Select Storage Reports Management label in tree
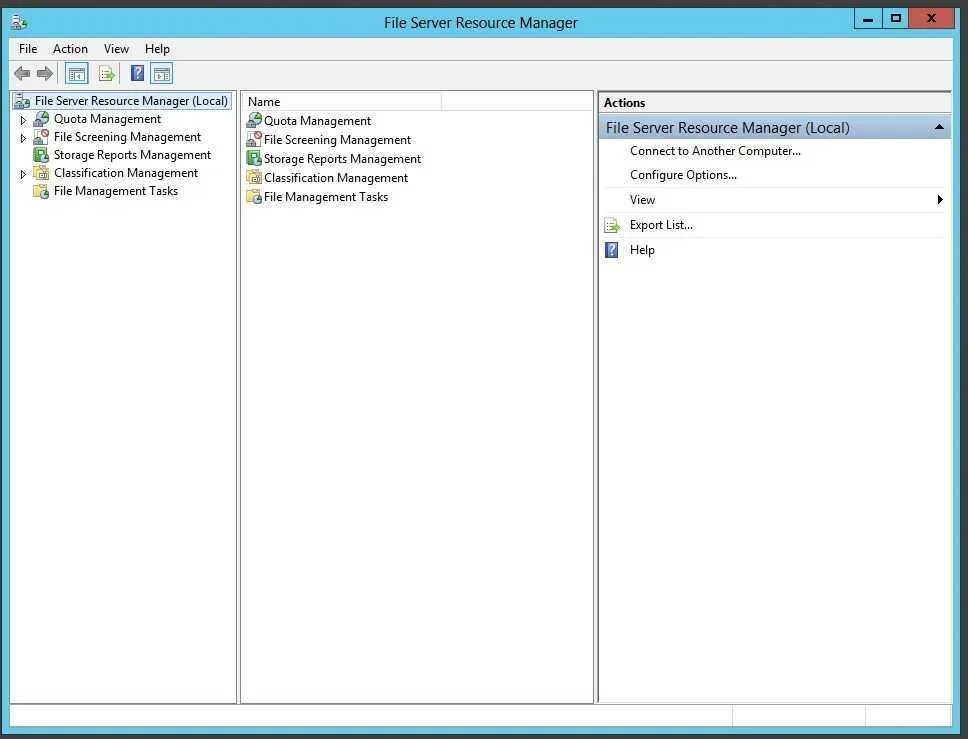 tap(132, 154)
